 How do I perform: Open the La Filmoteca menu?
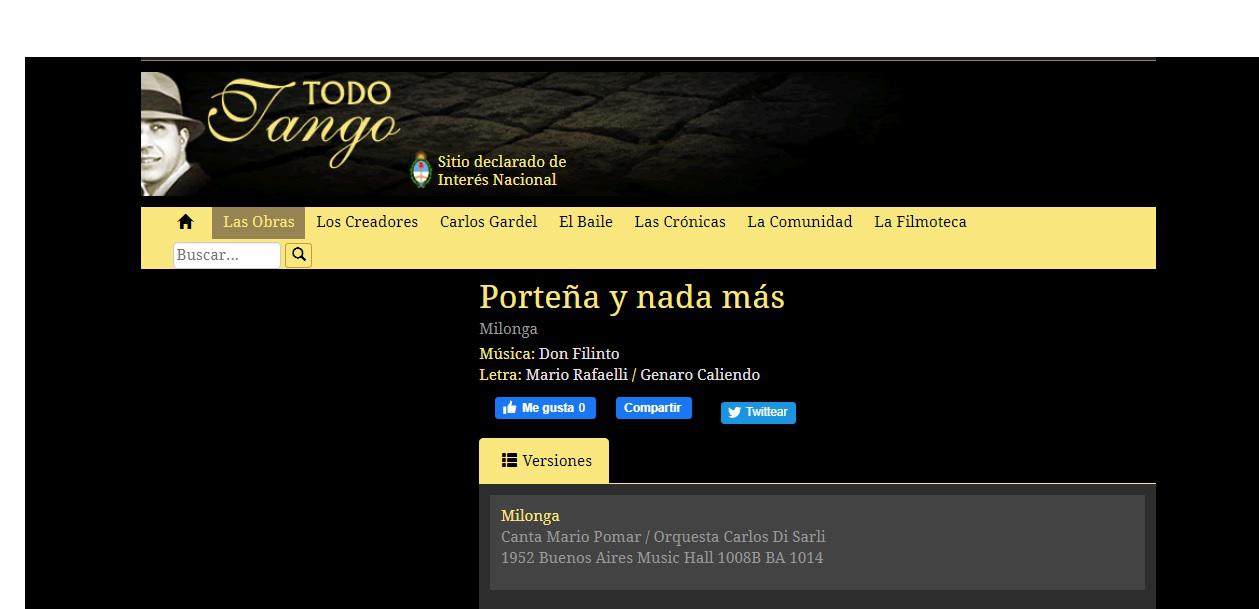coord(920,221)
